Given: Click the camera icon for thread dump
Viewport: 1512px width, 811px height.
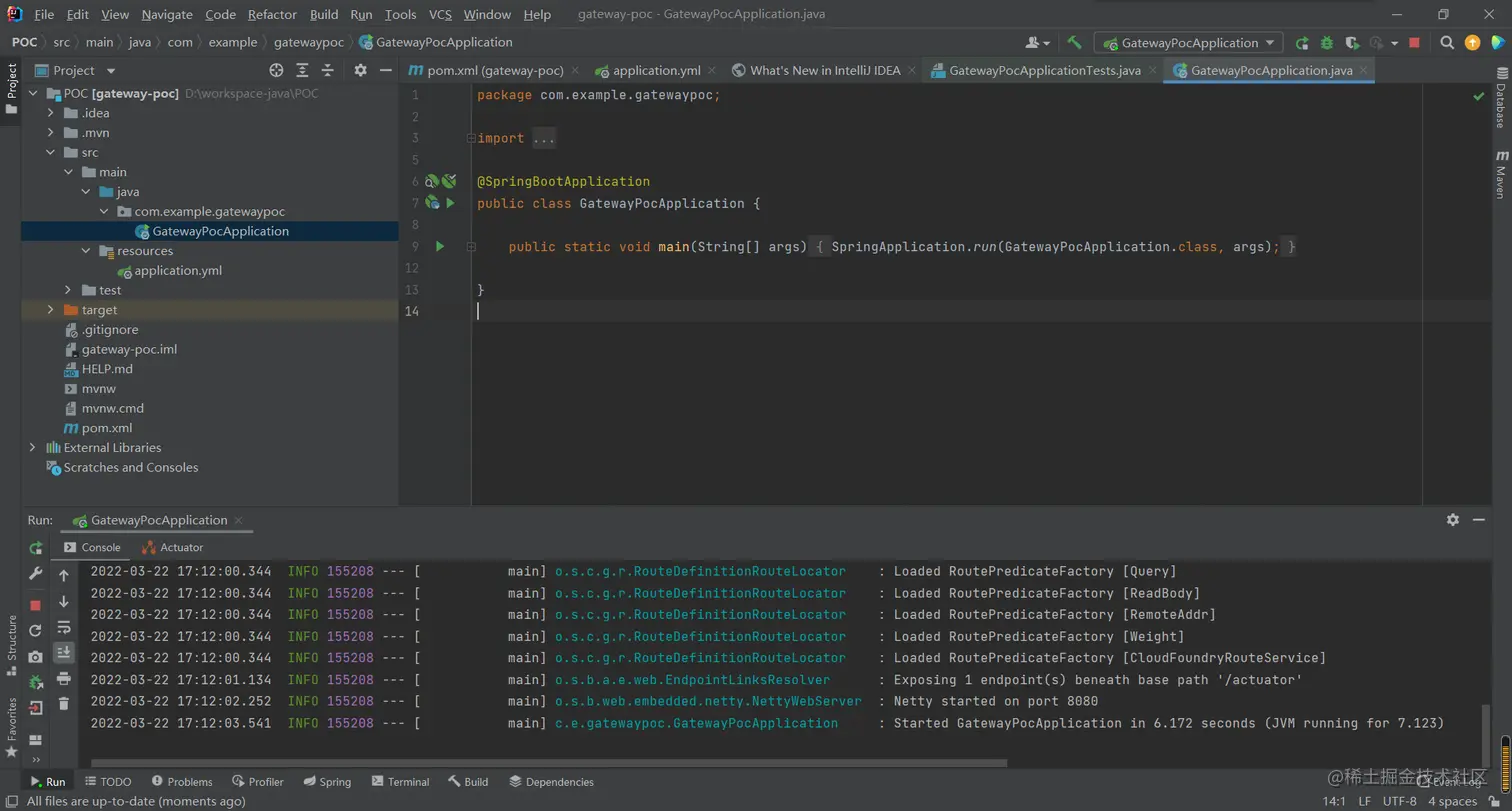Looking at the screenshot, I should (x=36, y=657).
